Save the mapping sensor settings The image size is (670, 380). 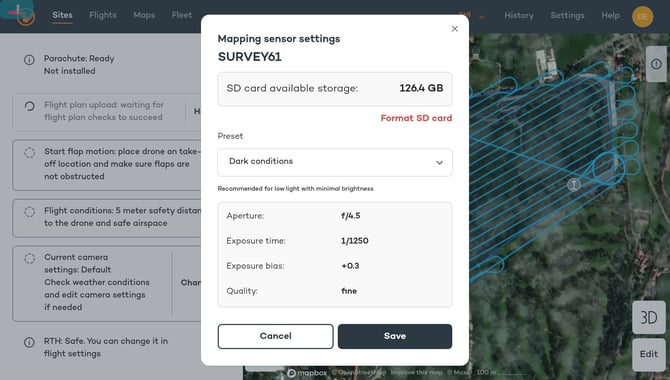coord(395,336)
